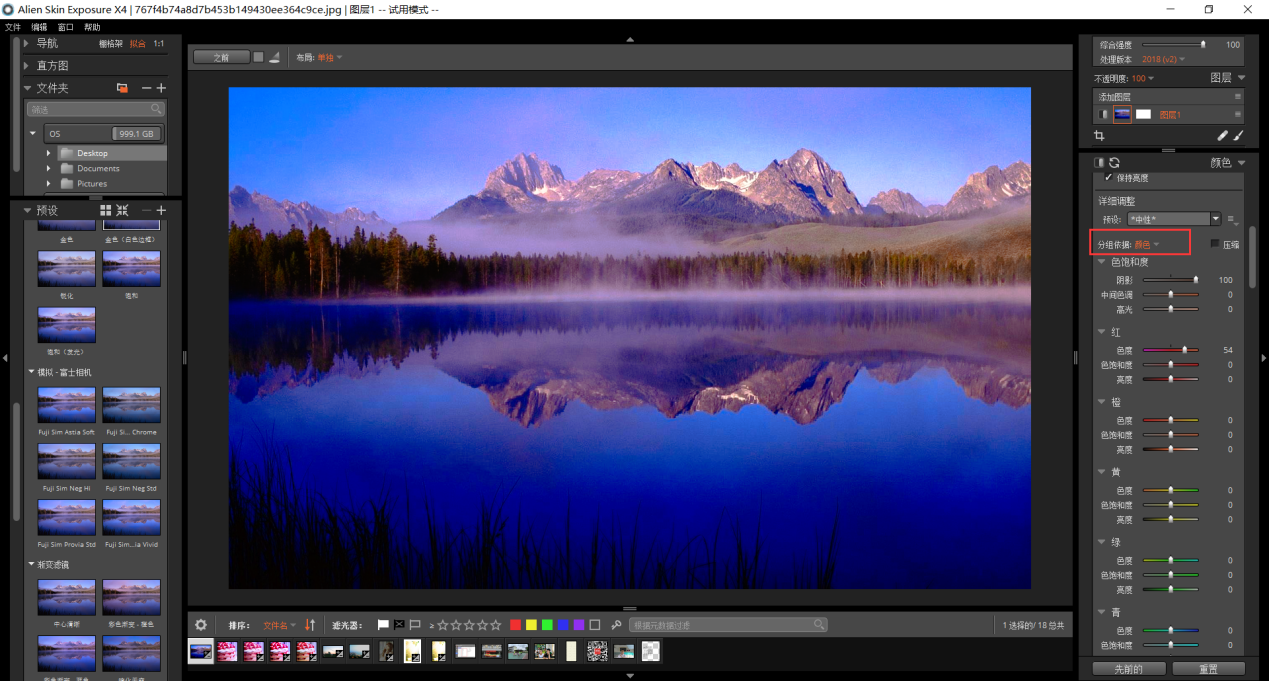1269x681 pixels.
Task: Reverse sort order with arrows icon
Action: [x=310, y=625]
